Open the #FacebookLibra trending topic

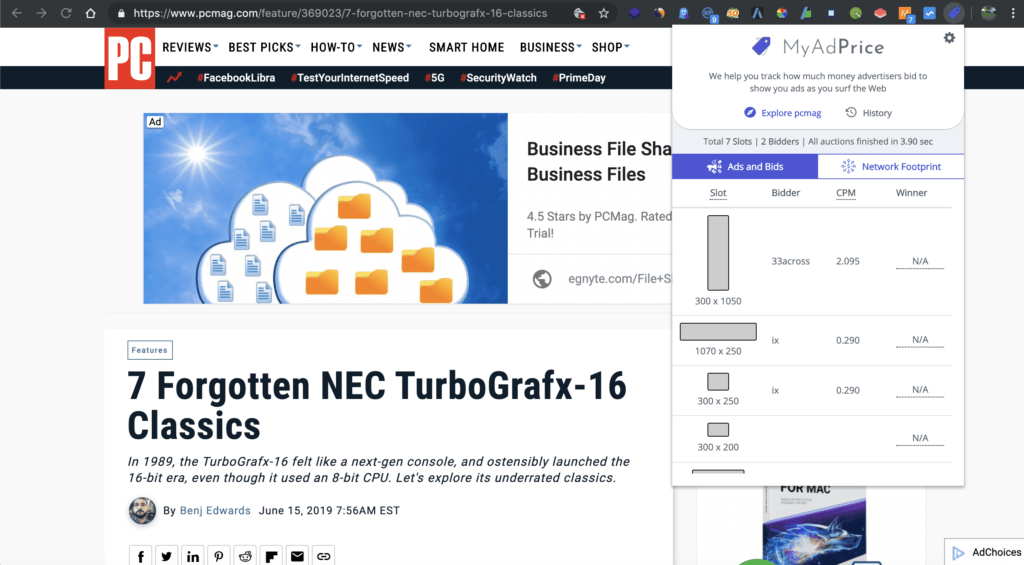pos(236,78)
